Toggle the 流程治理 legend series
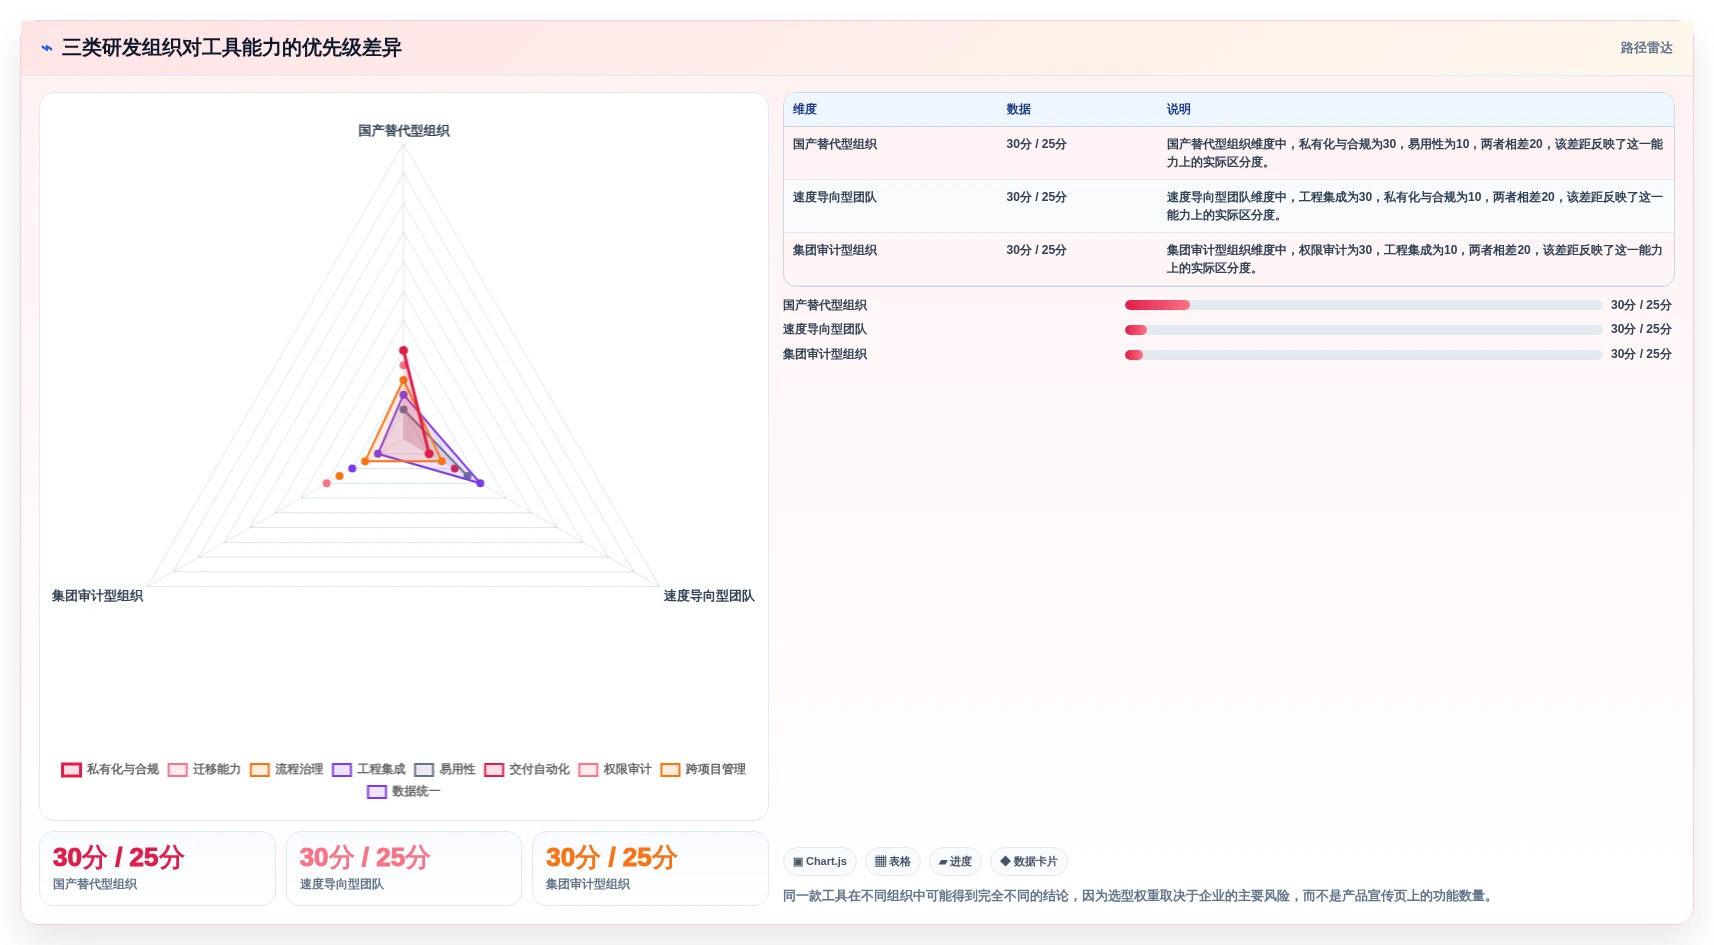This screenshot has width=1714, height=945. click(x=287, y=769)
